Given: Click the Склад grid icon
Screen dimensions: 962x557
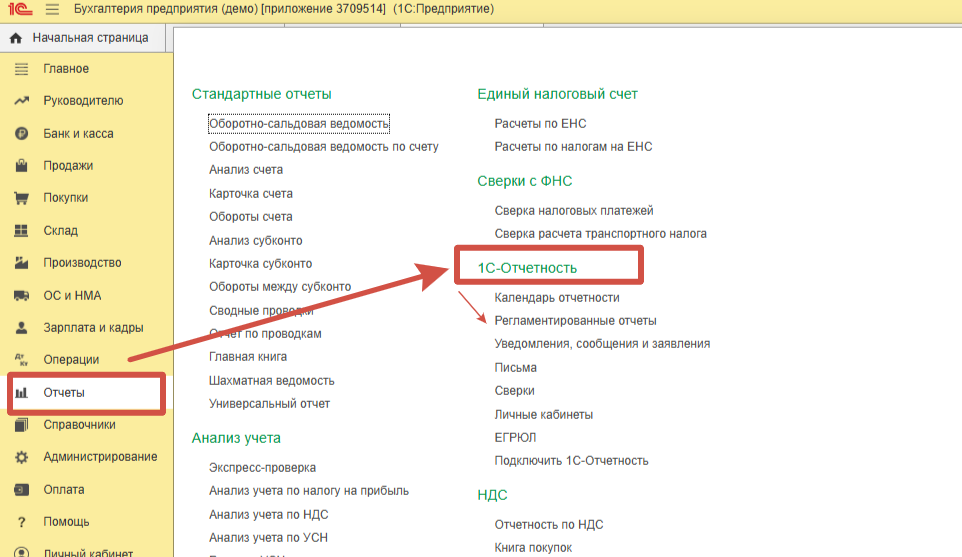Looking at the screenshot, I should 21,231.
